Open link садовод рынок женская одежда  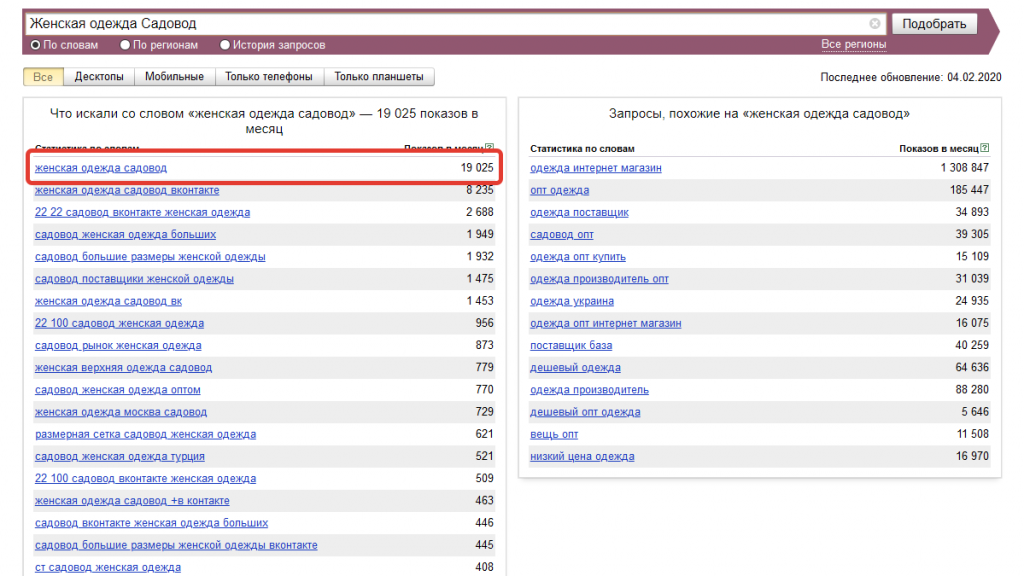(x=118, y=345)
